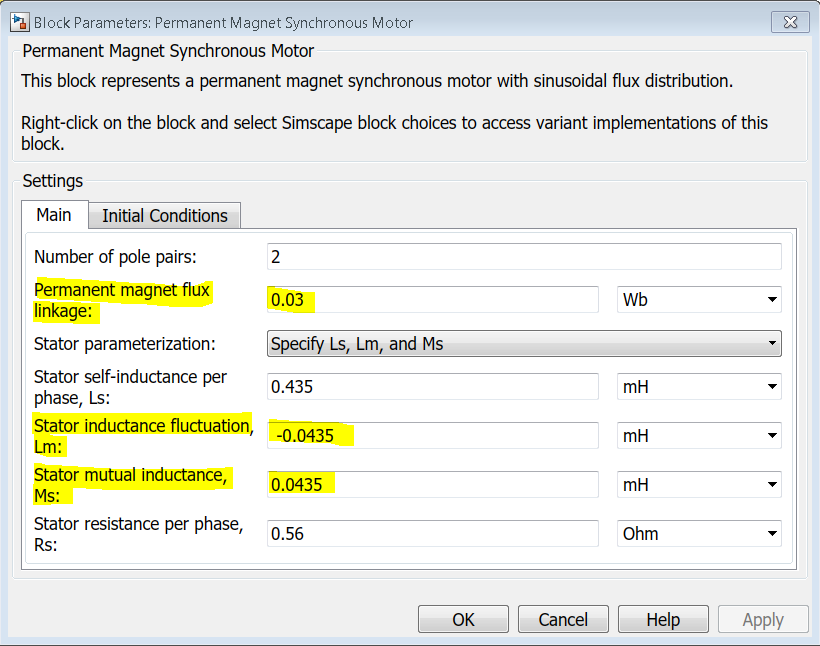820x646 pixels.
Task: Expand the Stator parameterization dropdown
Action: [524, 344]
